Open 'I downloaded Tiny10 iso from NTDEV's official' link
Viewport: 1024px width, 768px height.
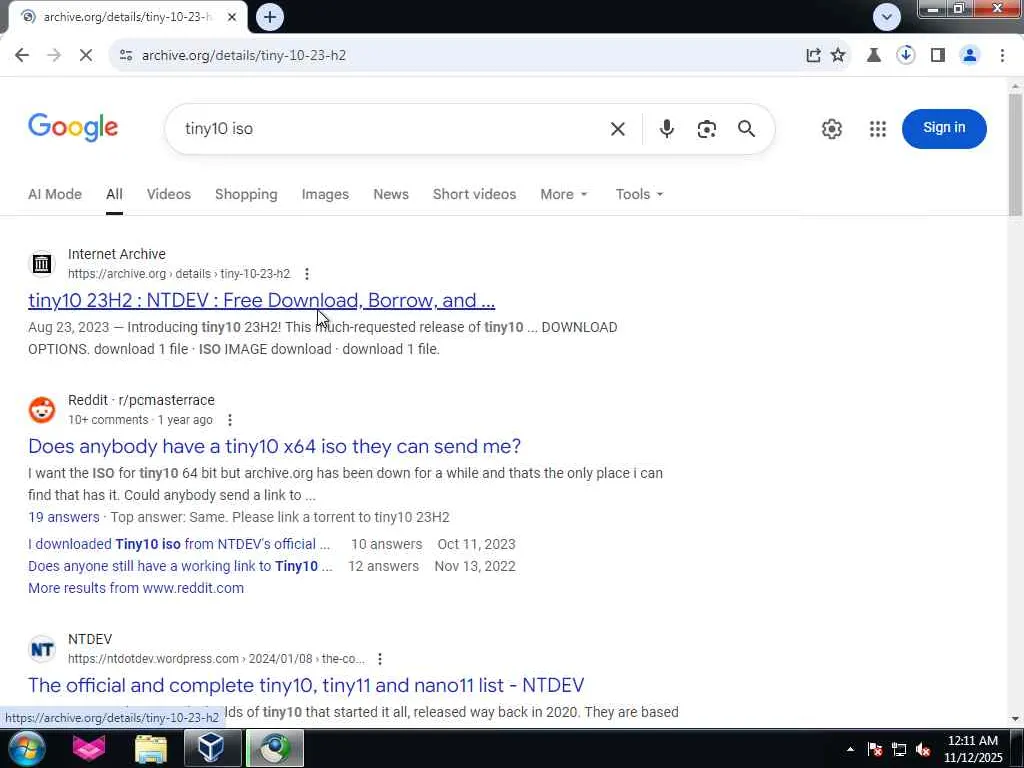[178, 544]
